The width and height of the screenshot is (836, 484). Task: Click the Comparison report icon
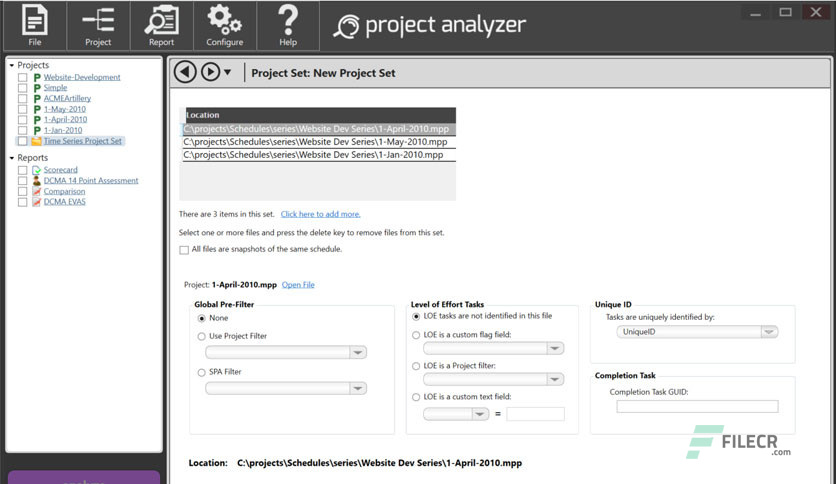coord(36,191)
